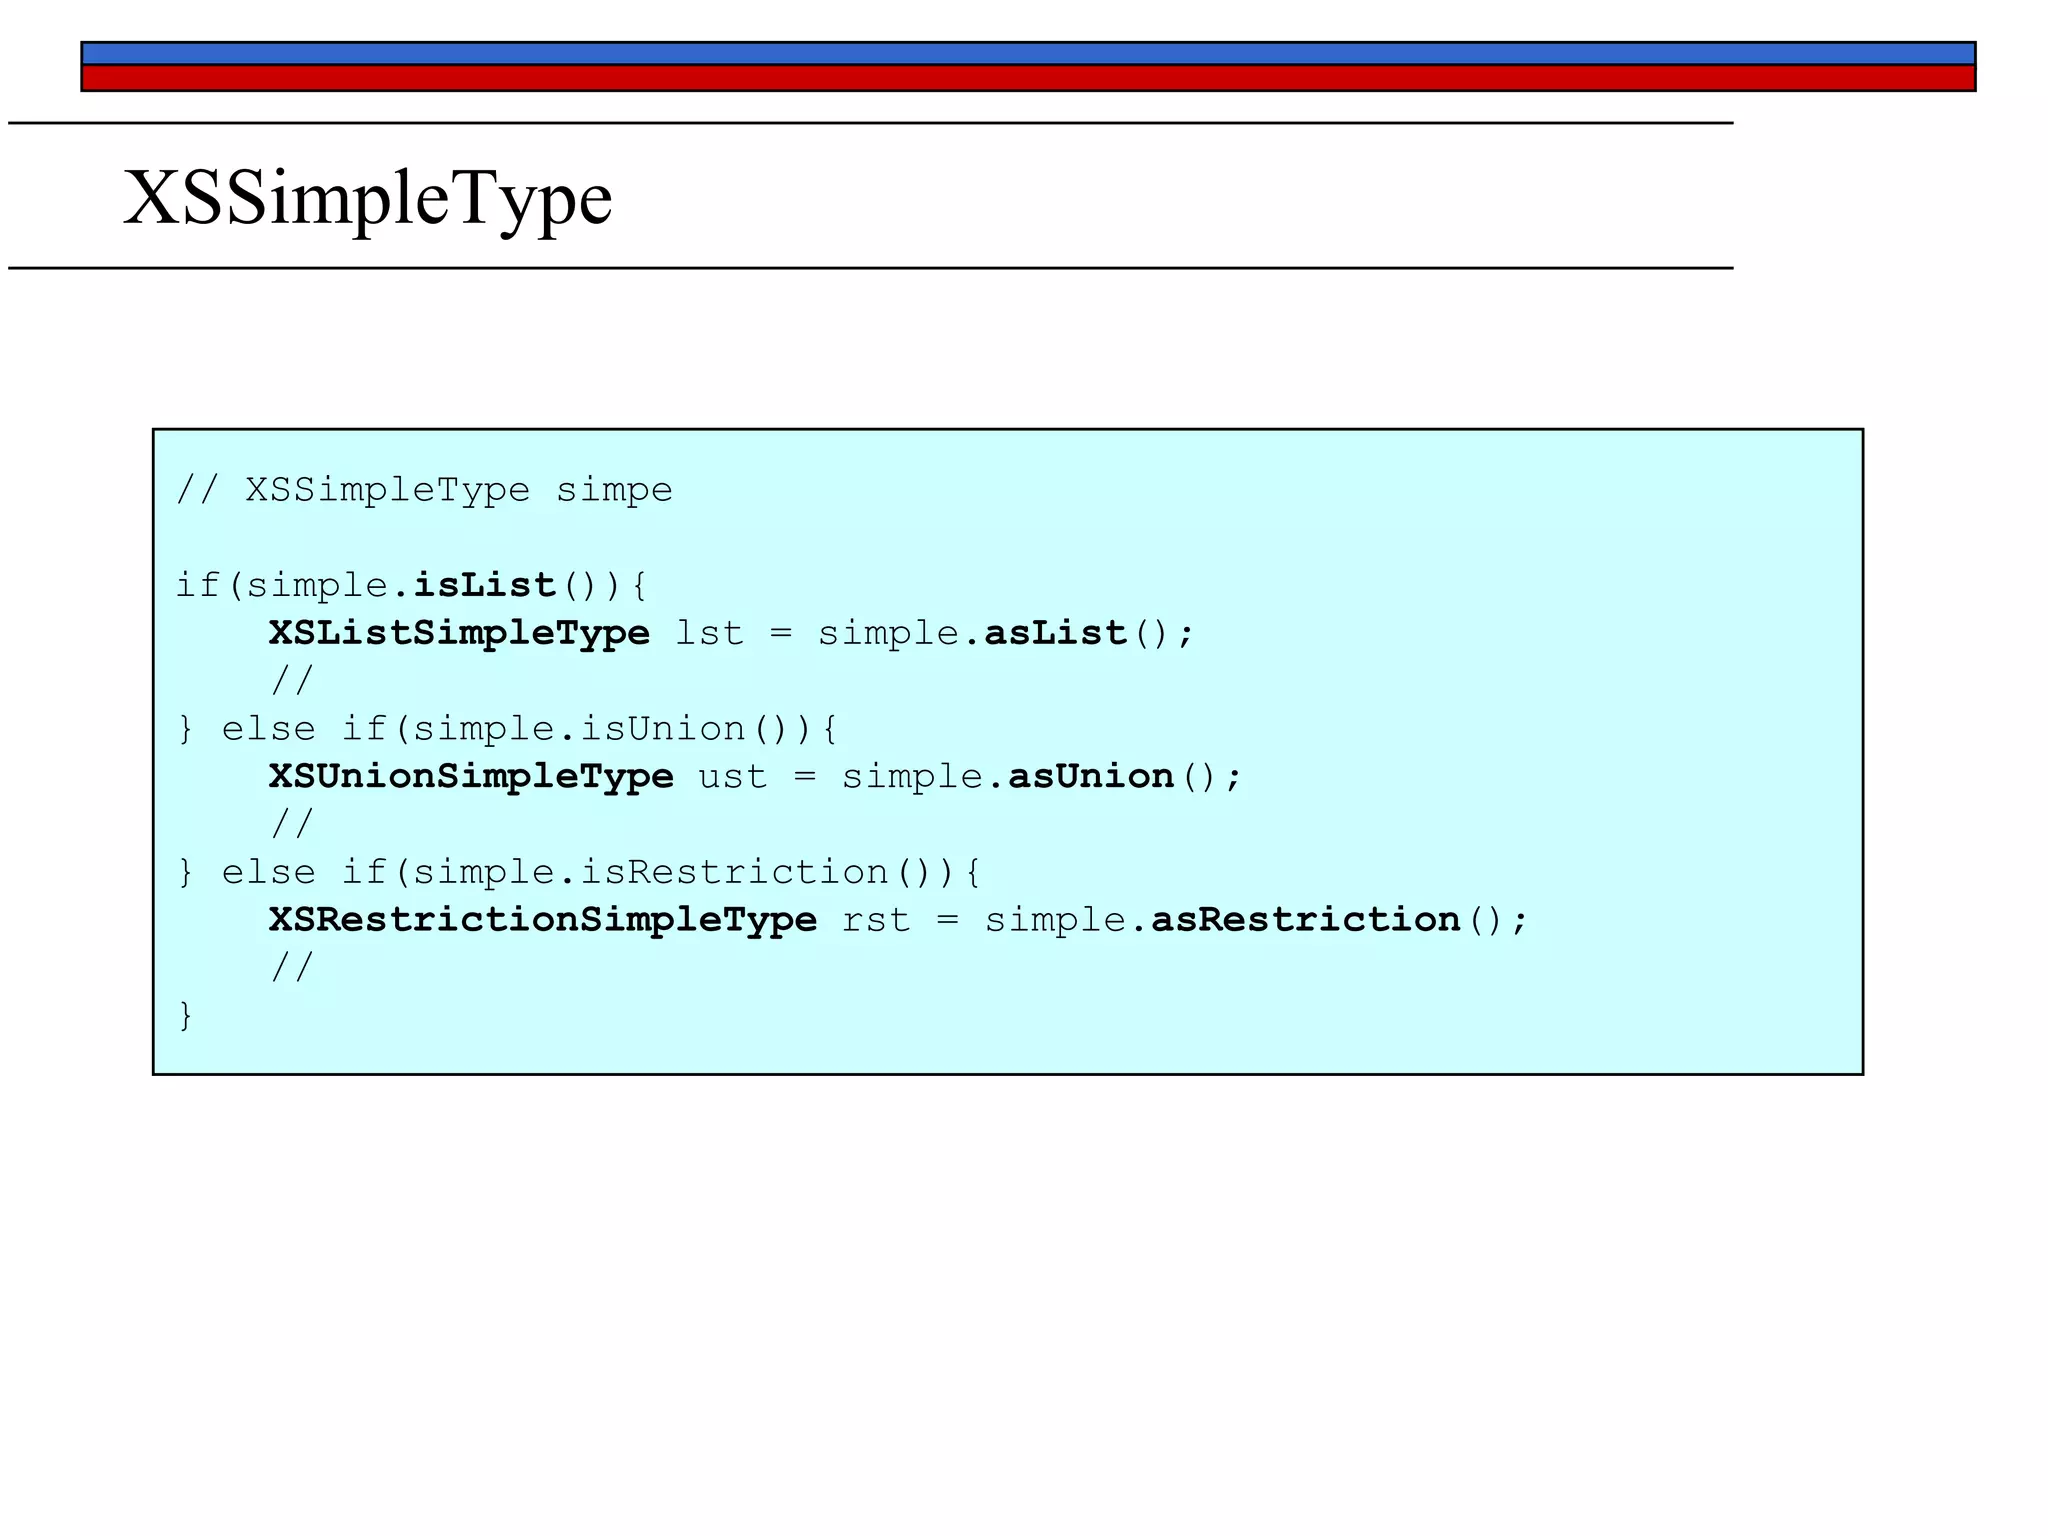This screenshot has width=2048, height=1536.
Task: Click the variable name "rst"
Action: (876, 920)
